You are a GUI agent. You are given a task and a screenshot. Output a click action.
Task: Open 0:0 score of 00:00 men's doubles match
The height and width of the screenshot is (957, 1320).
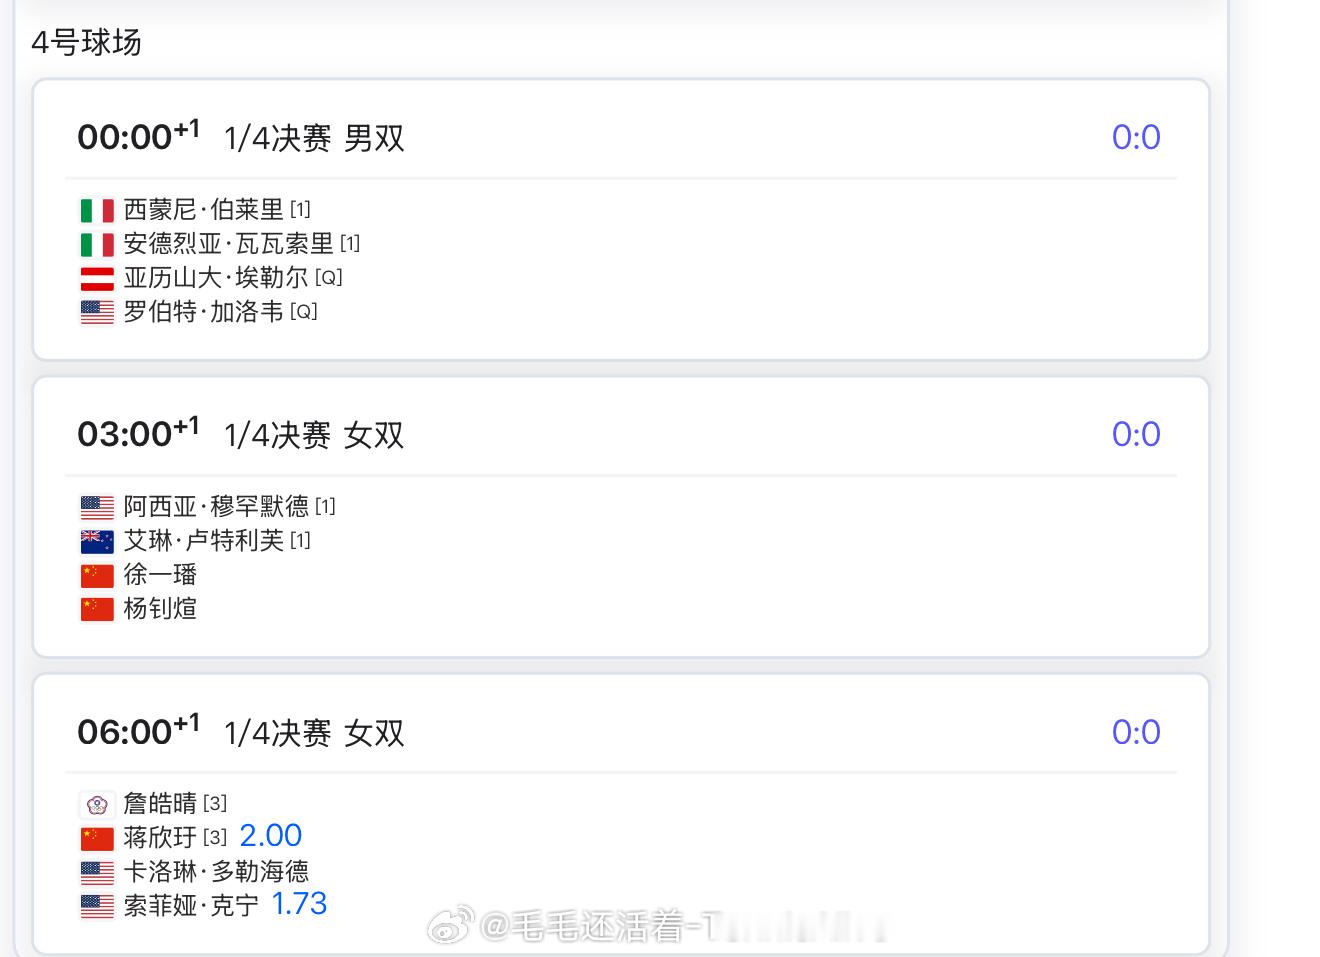pos(1136,137)
